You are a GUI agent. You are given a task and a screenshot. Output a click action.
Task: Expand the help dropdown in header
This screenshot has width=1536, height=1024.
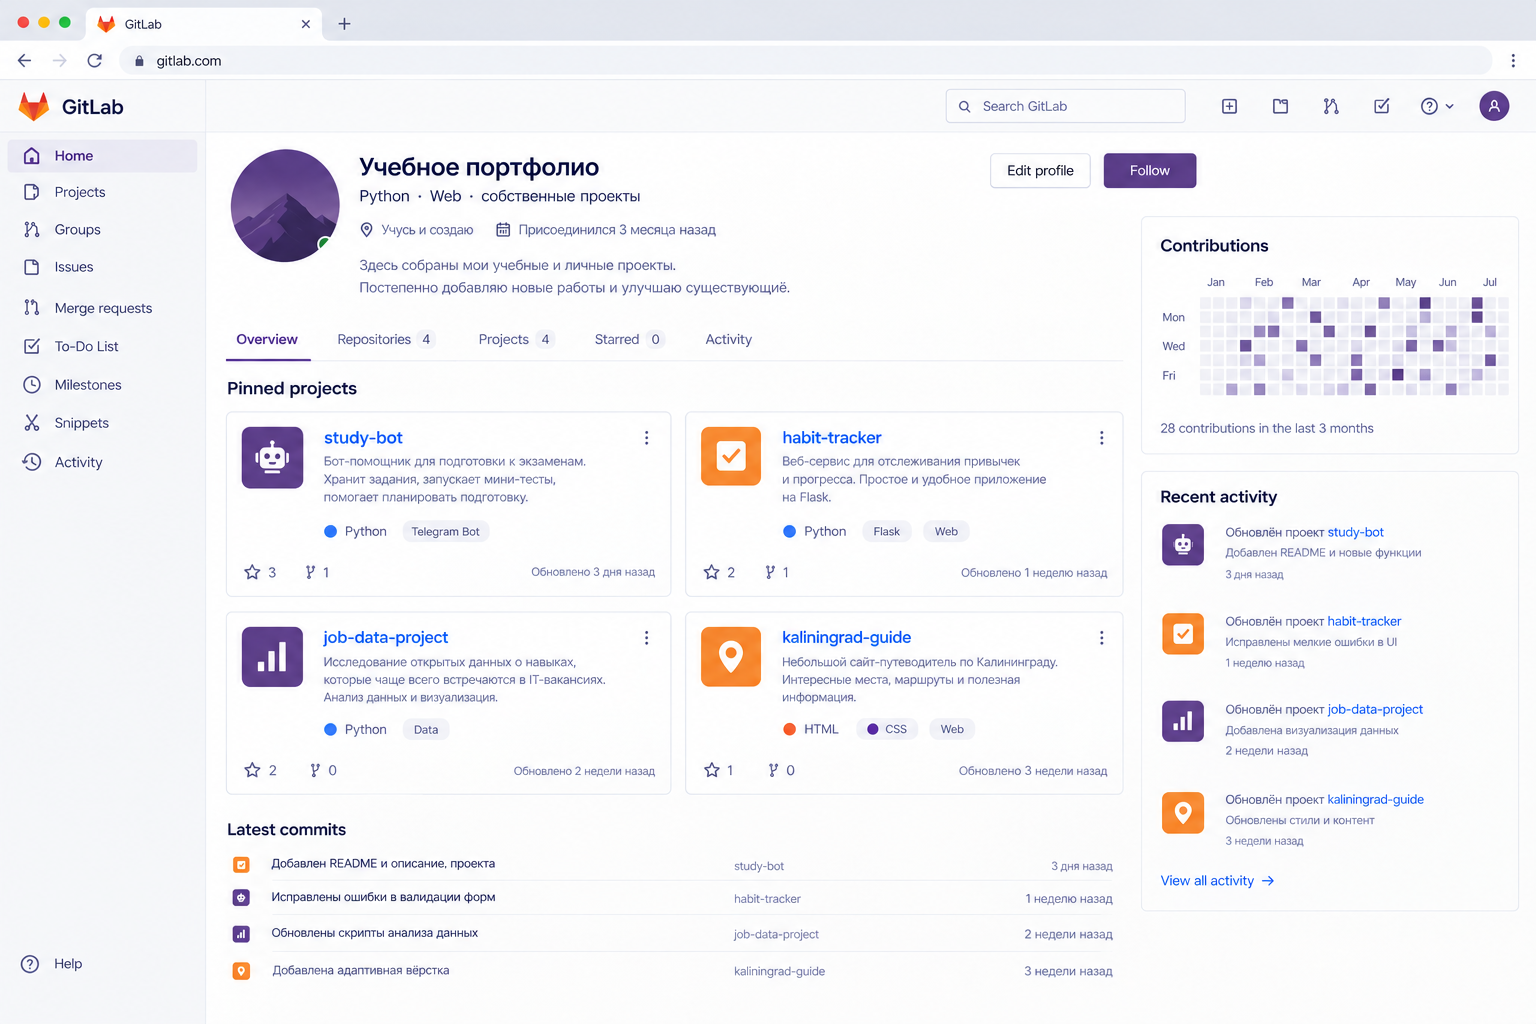(x=1437, y=106)
